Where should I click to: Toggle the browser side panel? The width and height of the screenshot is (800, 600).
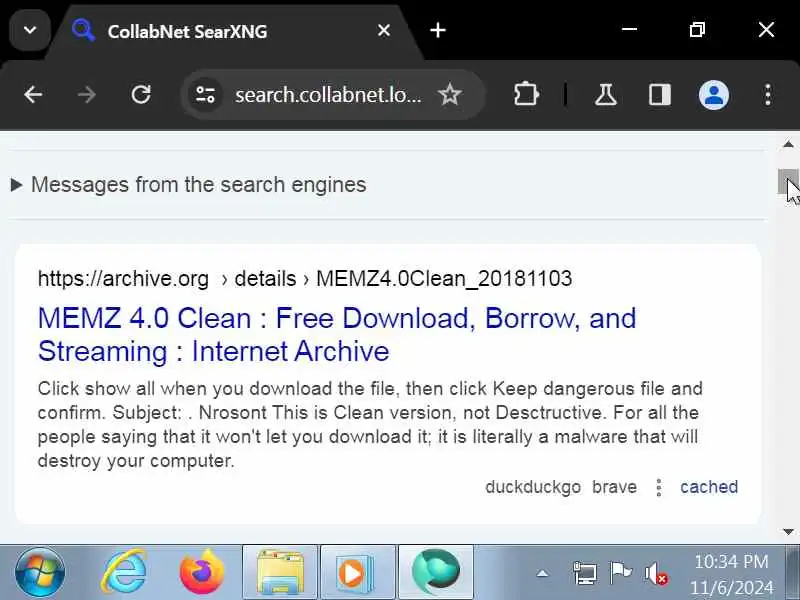[x=659, y=95]
